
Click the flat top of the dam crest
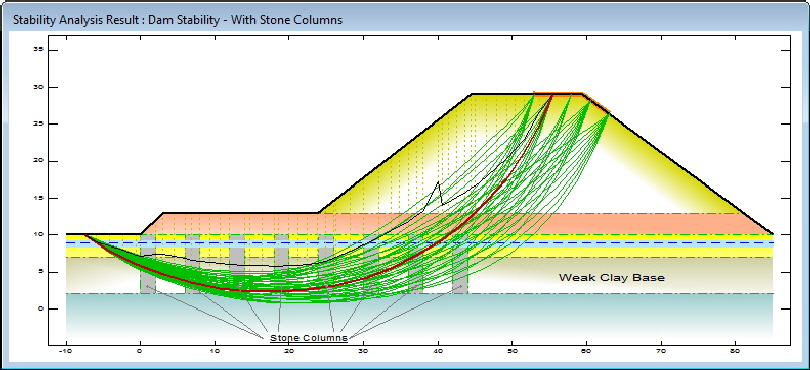[527, 94]
